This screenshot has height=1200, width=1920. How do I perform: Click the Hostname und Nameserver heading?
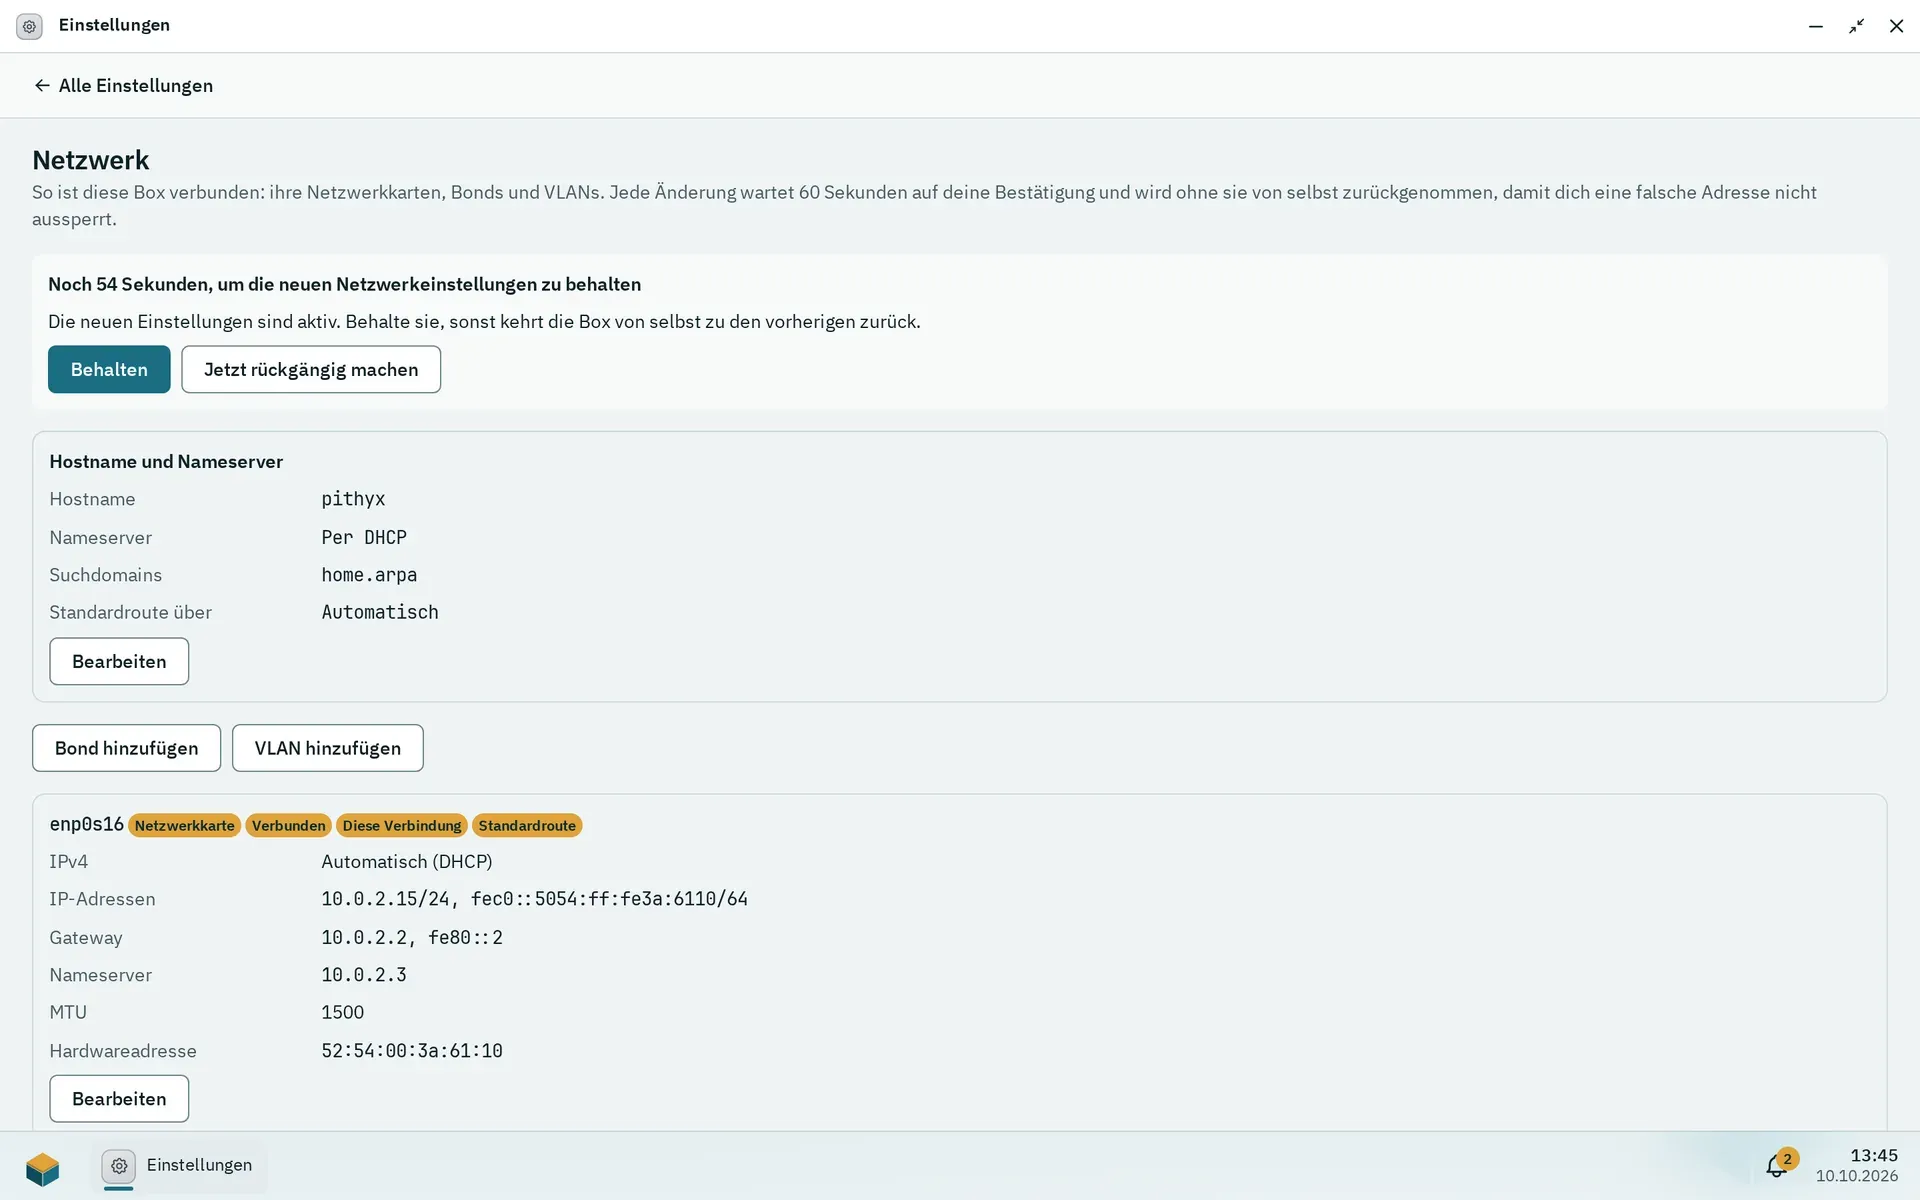pos(166,462)
